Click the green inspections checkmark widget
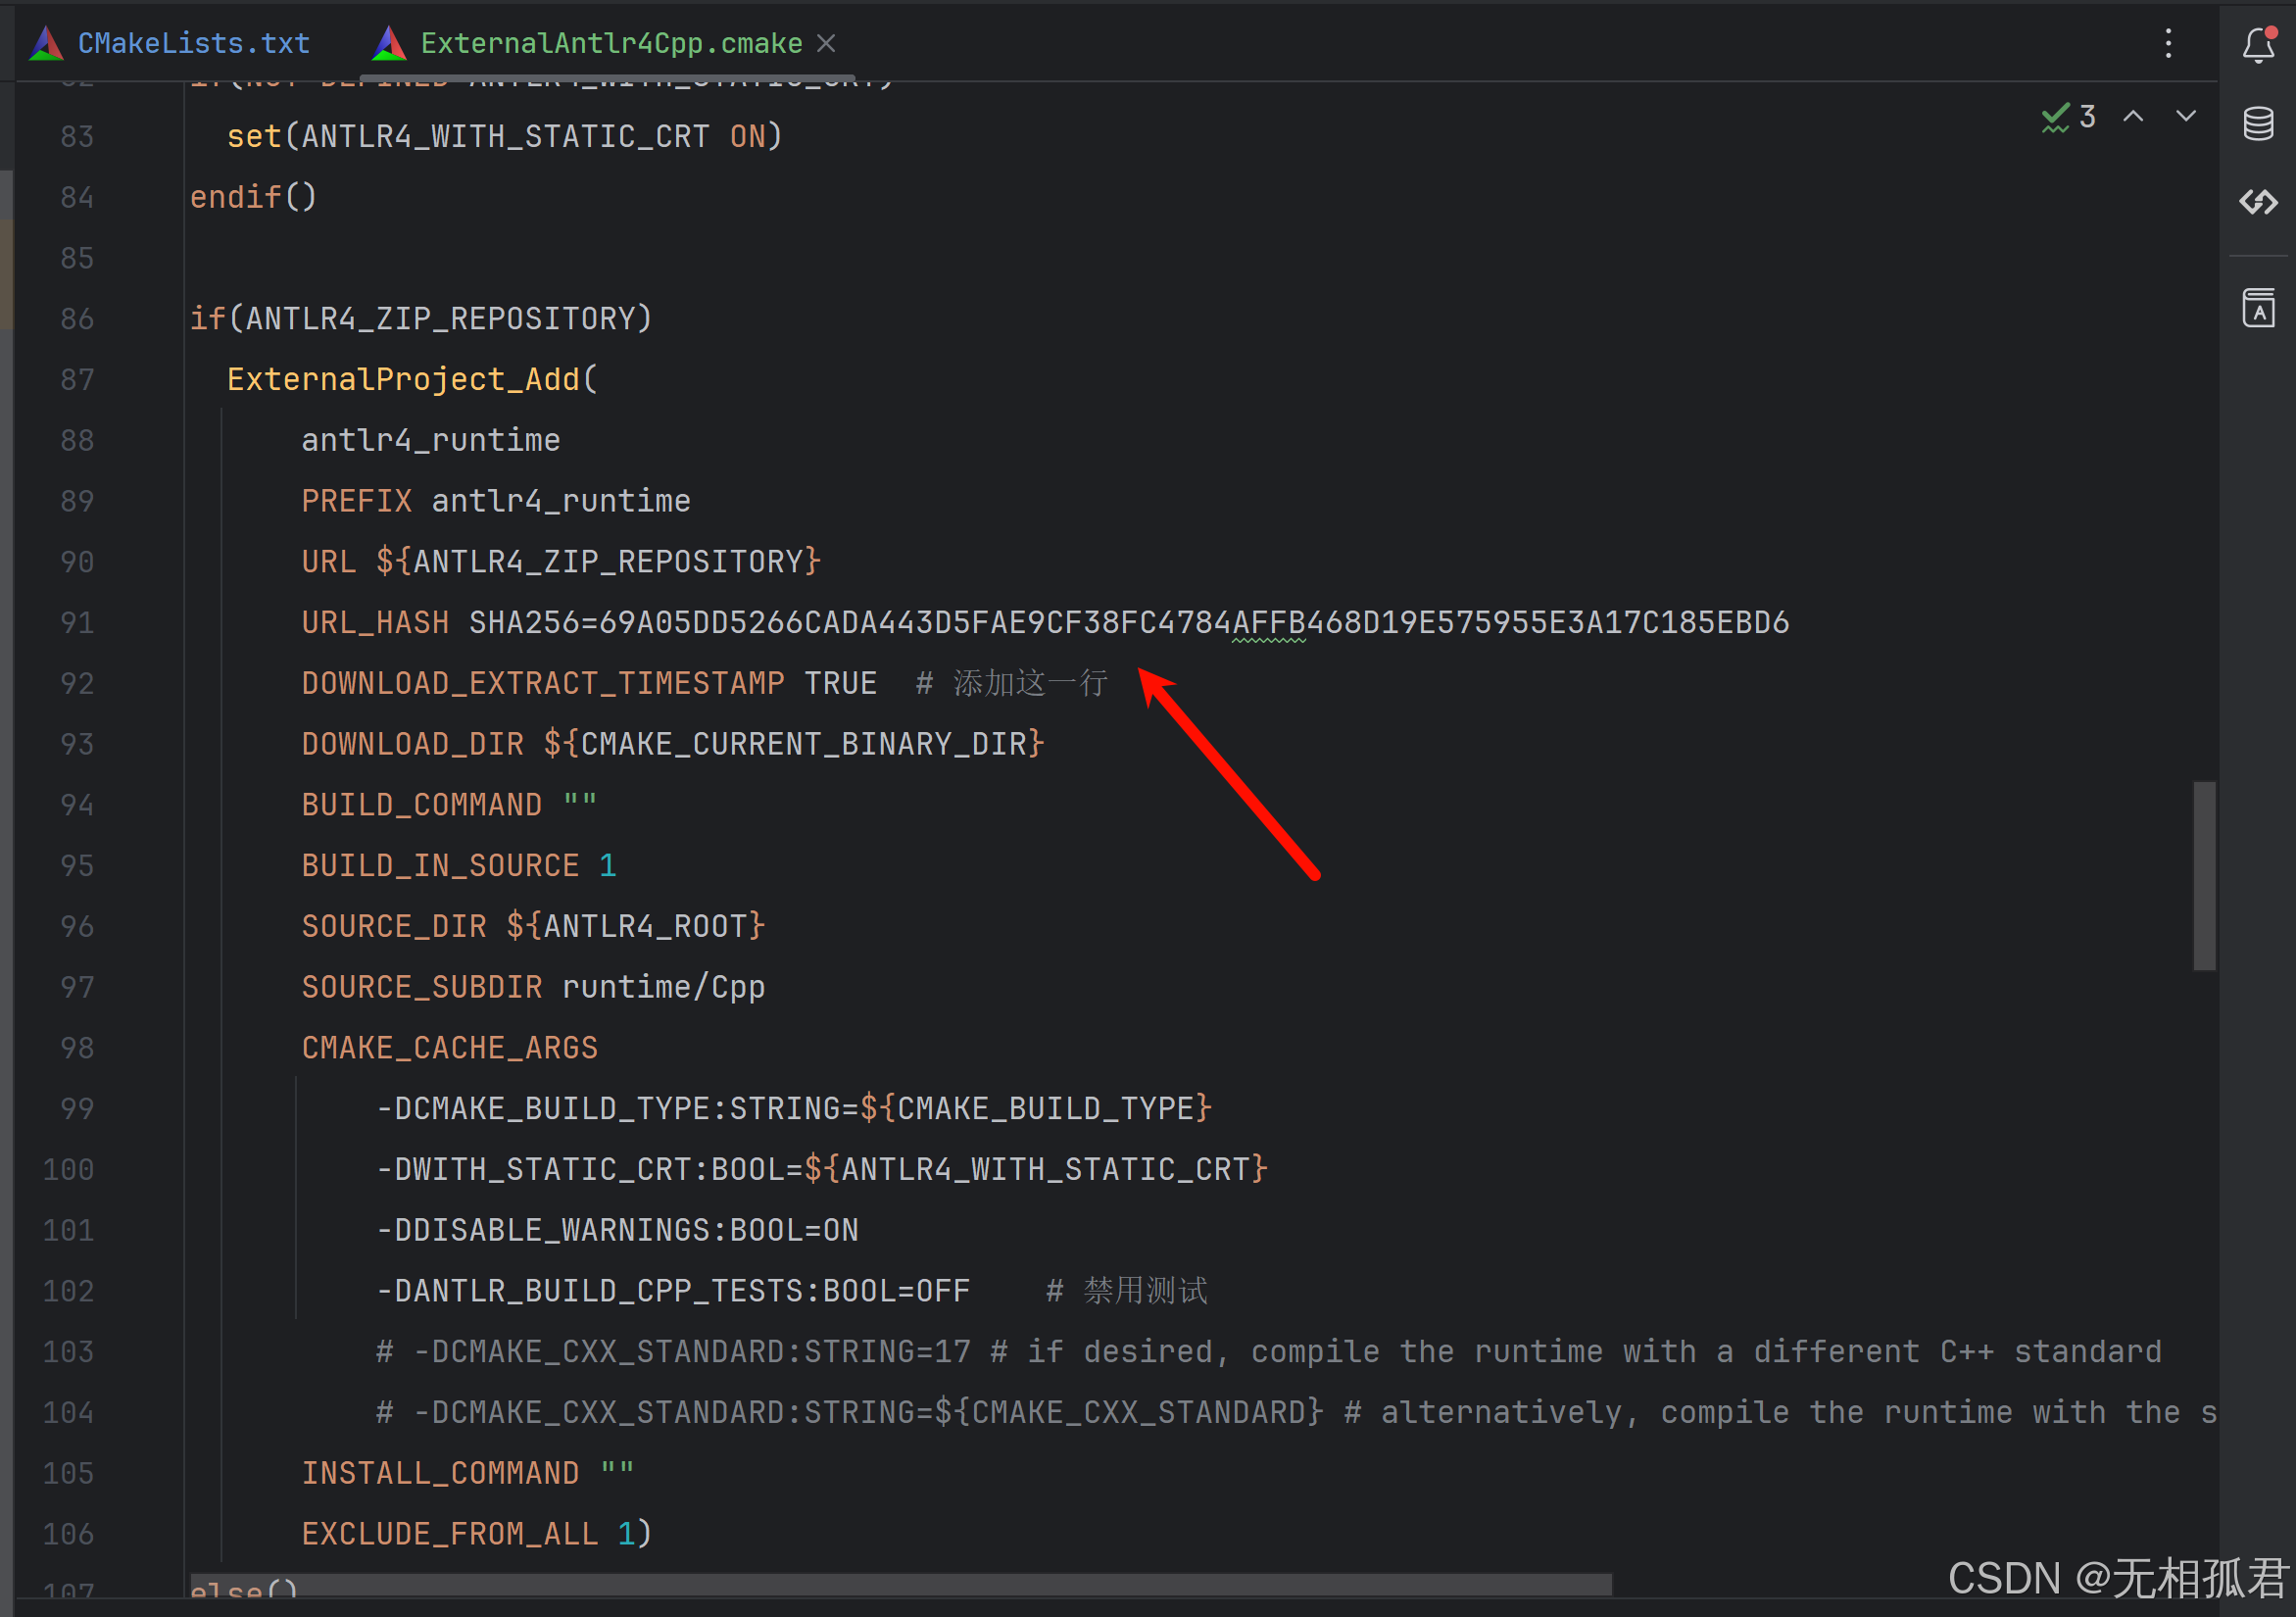The height and width of the screenshot is (1617, 2296). (2055, 116)
